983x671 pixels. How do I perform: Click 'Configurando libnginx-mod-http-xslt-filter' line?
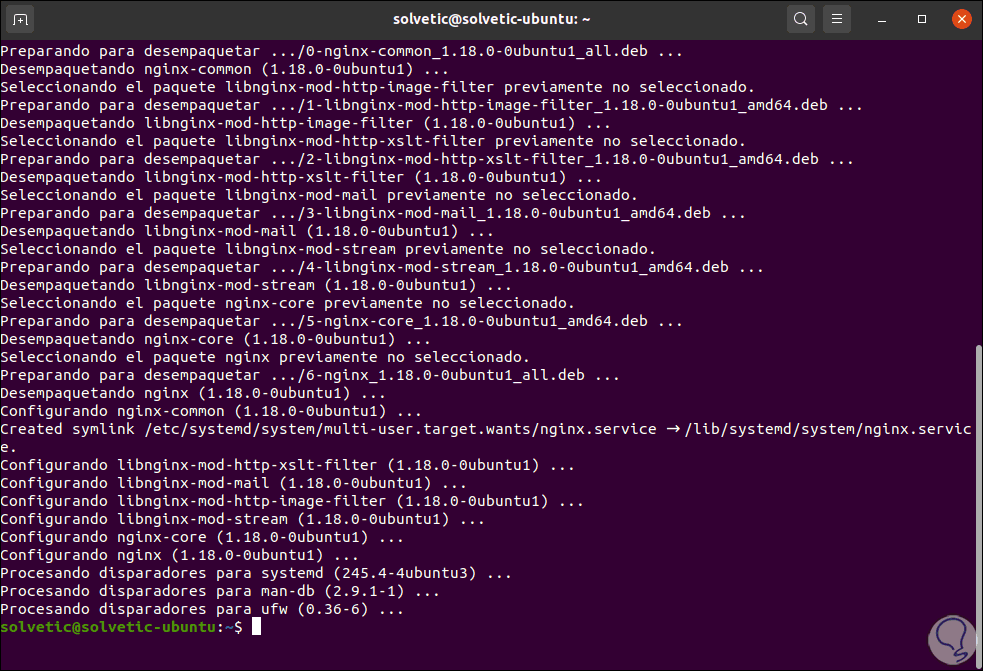(x=288, y=465)
